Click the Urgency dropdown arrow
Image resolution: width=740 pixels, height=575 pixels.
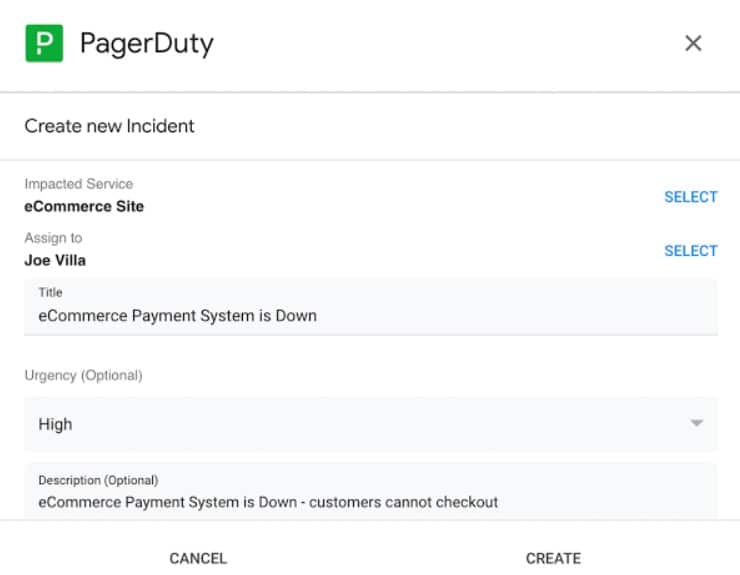click(697, 423)
